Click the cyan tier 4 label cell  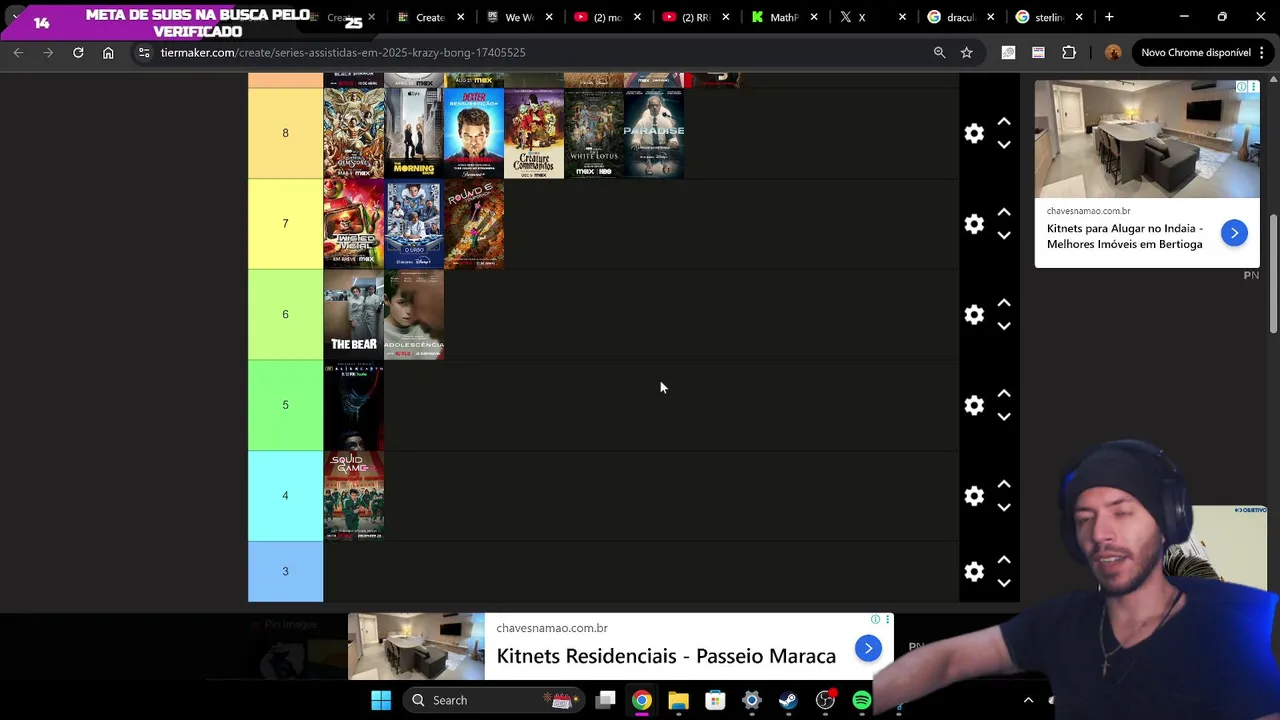285,496
